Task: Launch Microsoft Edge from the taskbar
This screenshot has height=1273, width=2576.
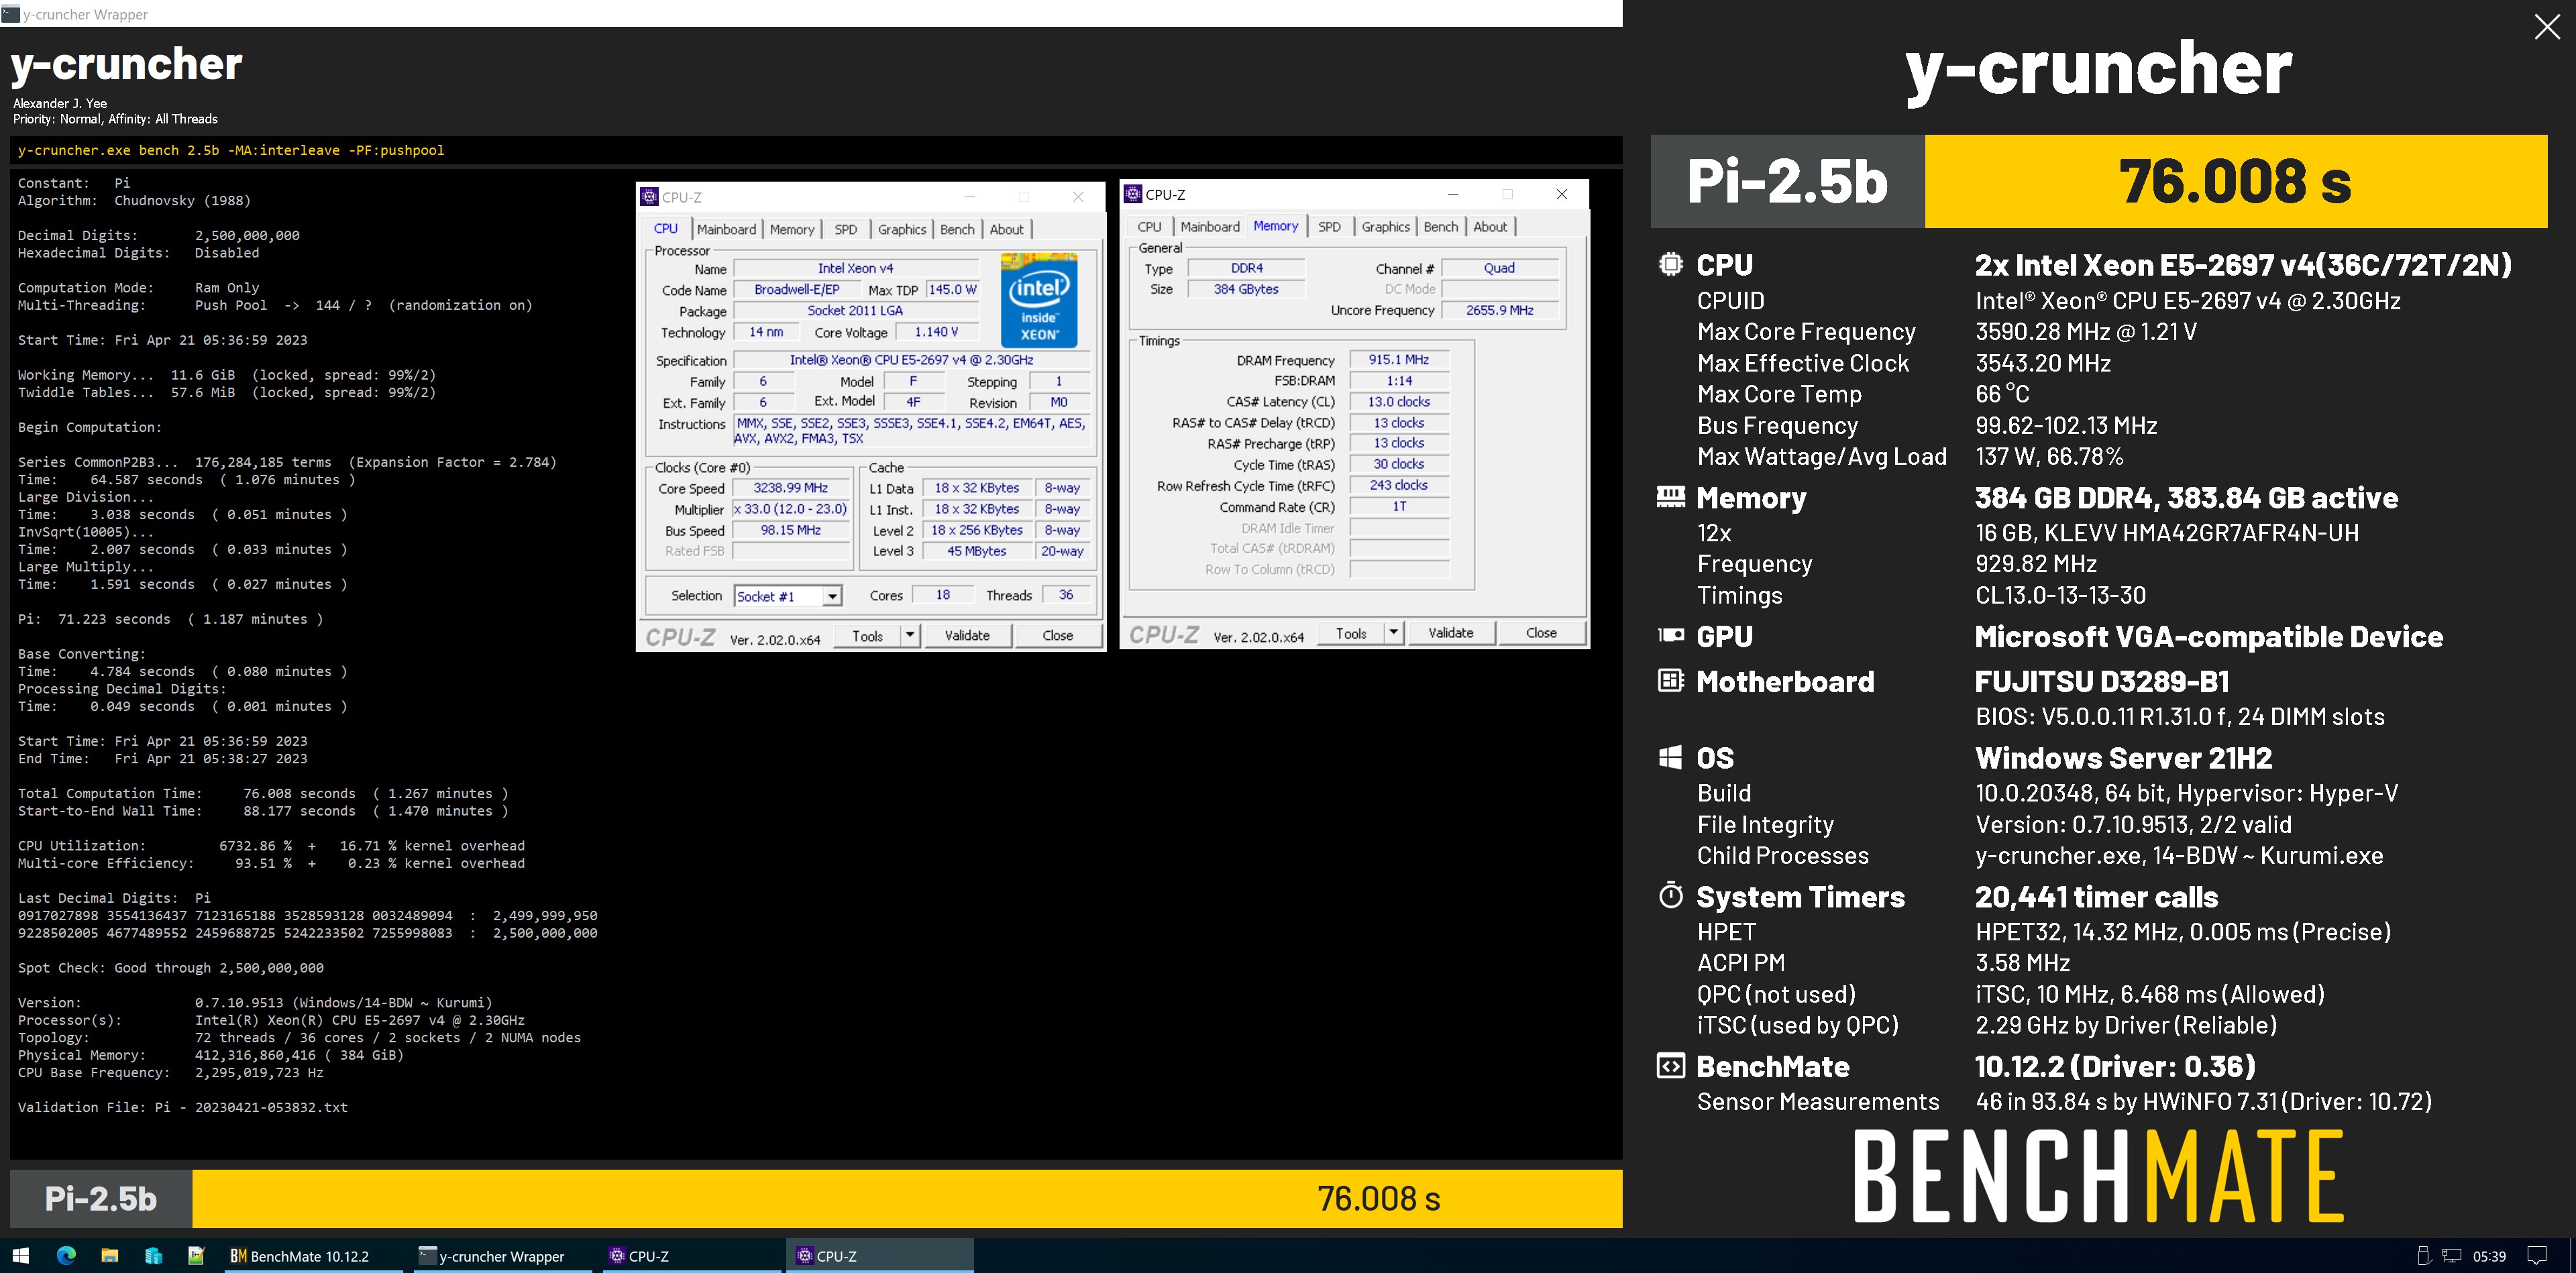Action: pos(66,1255)
